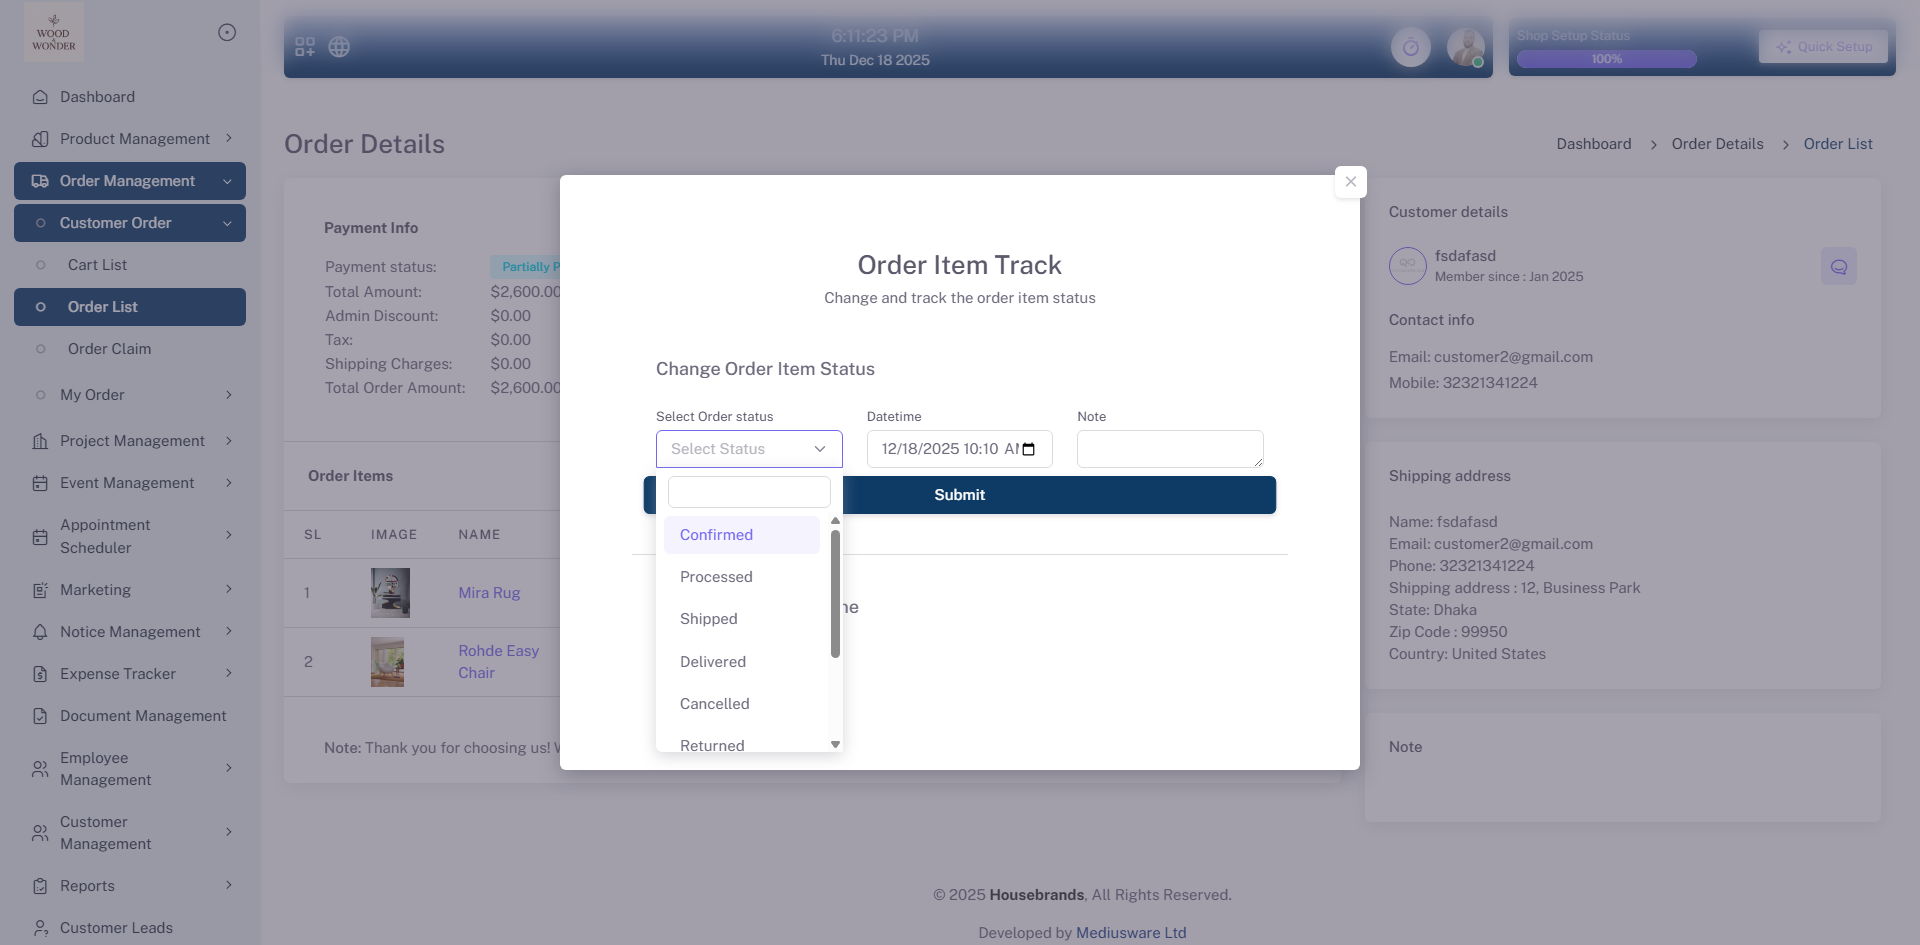Screen dimensions: 1920x945
Task: Click the calendar picker icon in Datetime field
Action: point(1029,449)
